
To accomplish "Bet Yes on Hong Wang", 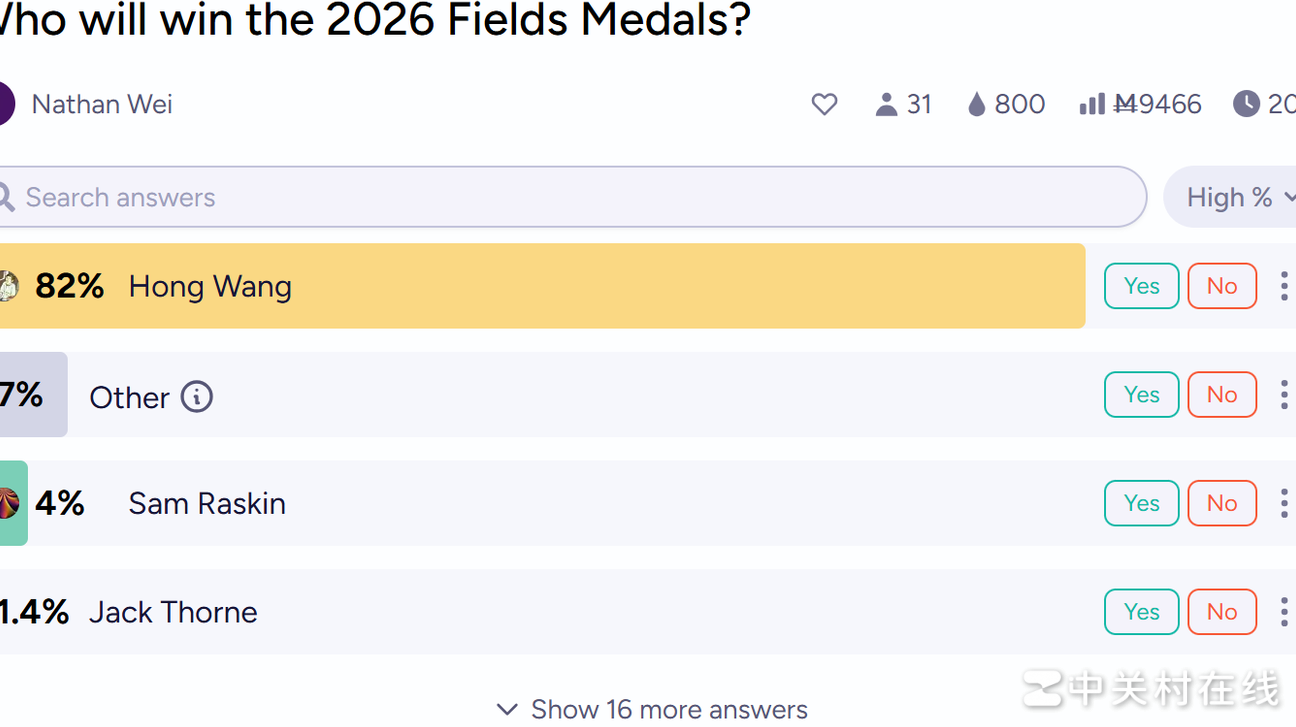I will [1141, 286].
